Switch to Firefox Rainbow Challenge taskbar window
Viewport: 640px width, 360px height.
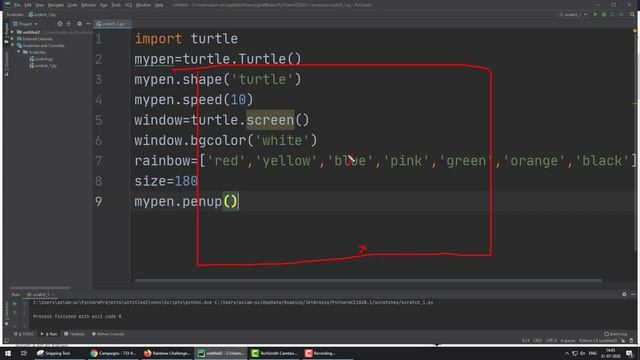coord(167,353)
